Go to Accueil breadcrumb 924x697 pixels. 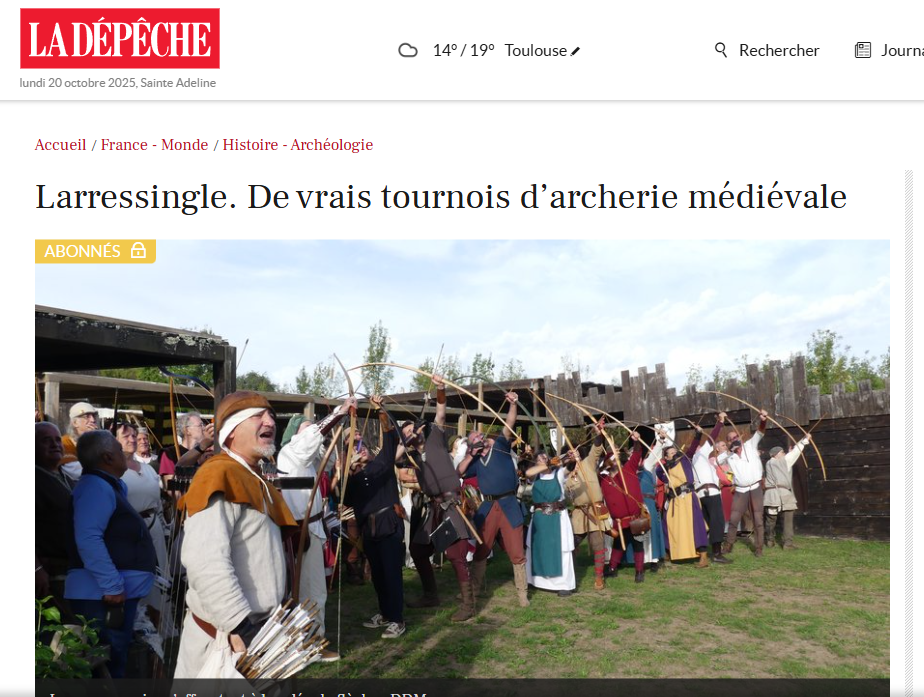click(x=61, y=145)
